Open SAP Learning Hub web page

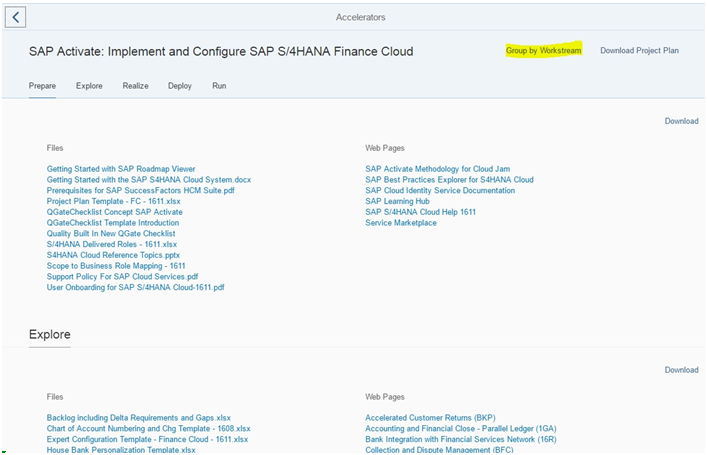coord(397,201)
